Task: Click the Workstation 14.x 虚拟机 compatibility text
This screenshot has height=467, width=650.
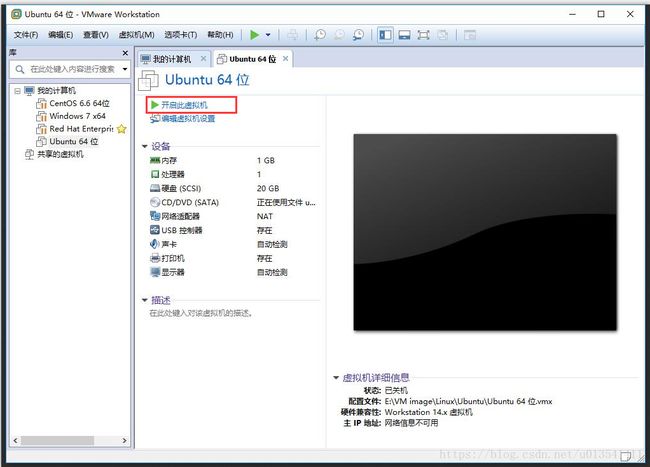Action: pos(429,412)
